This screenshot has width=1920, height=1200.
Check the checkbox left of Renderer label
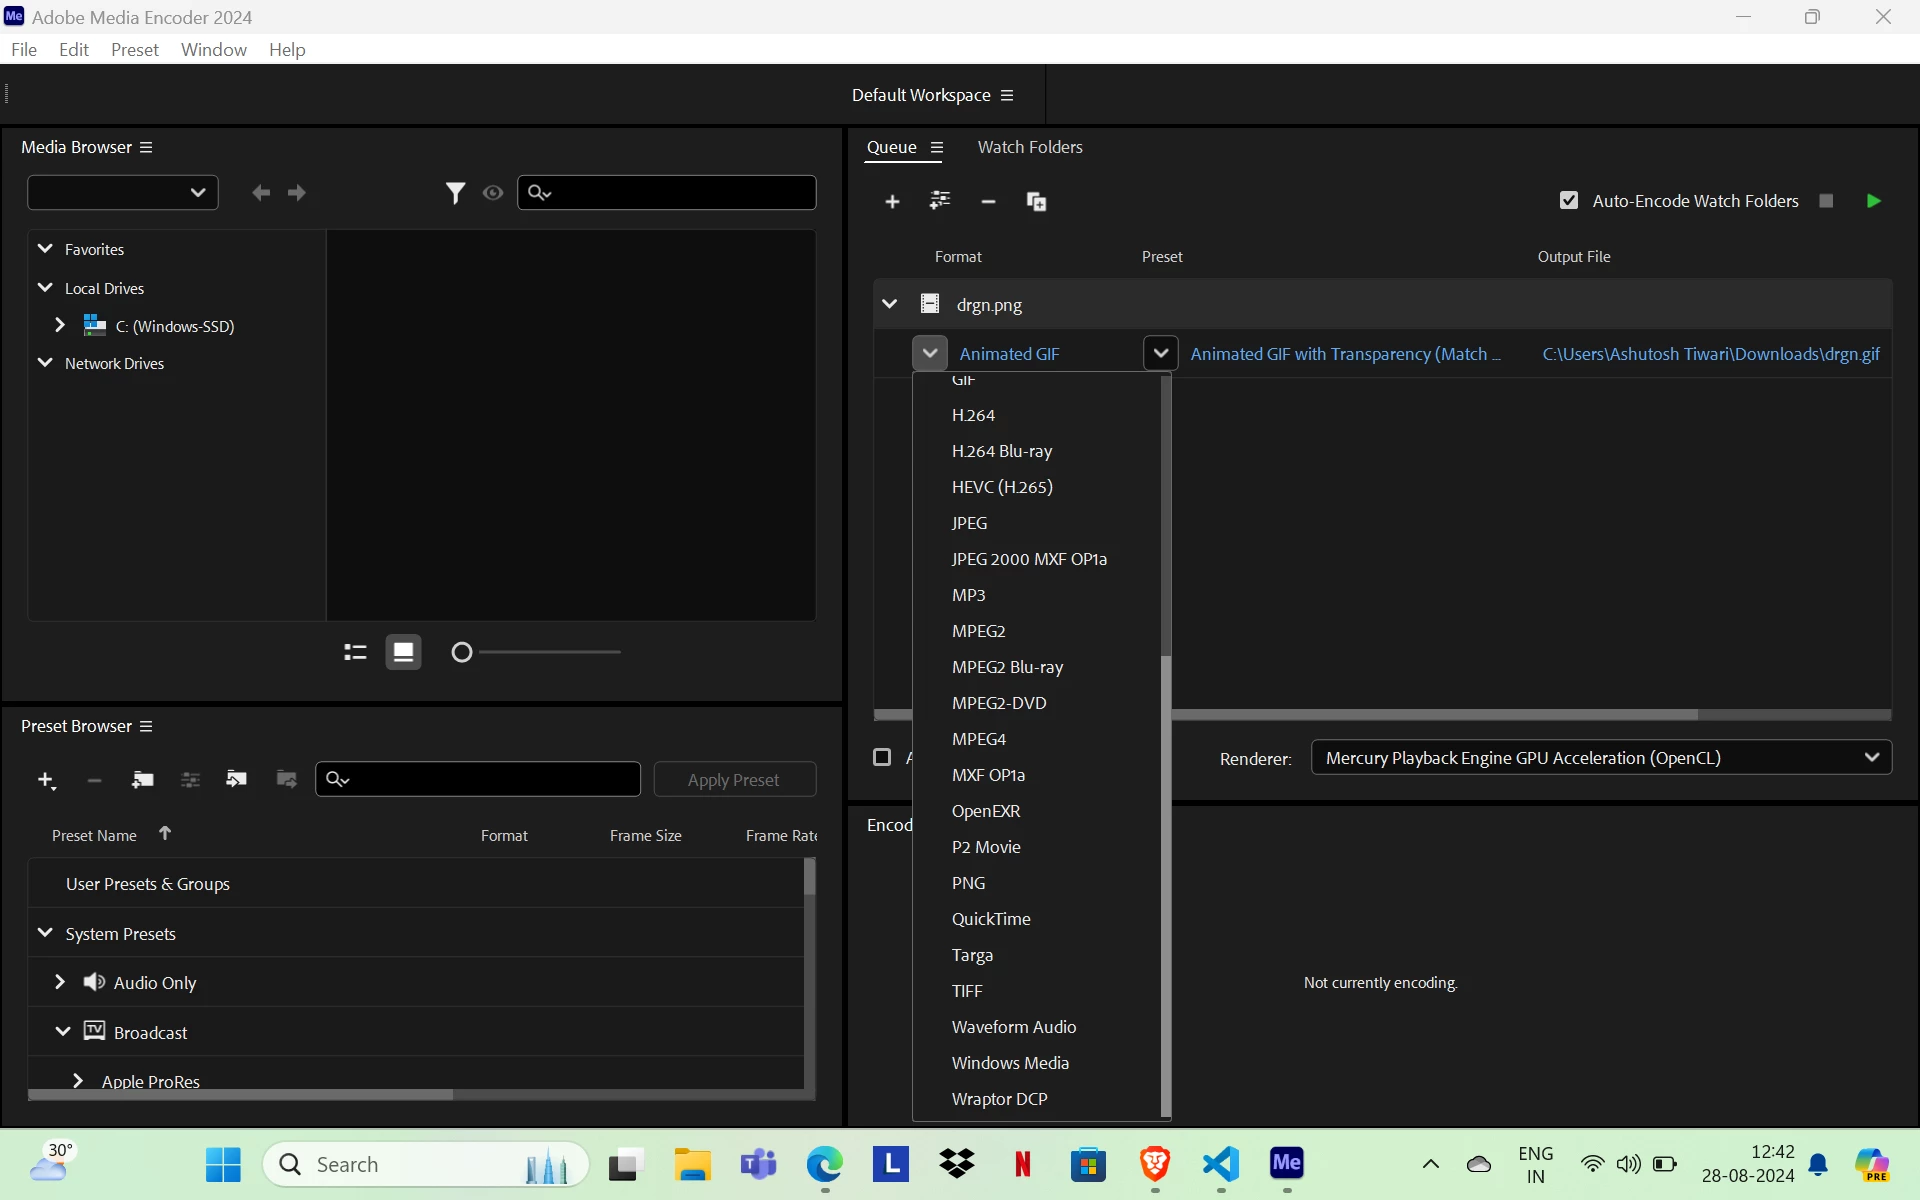pos(882,757)
